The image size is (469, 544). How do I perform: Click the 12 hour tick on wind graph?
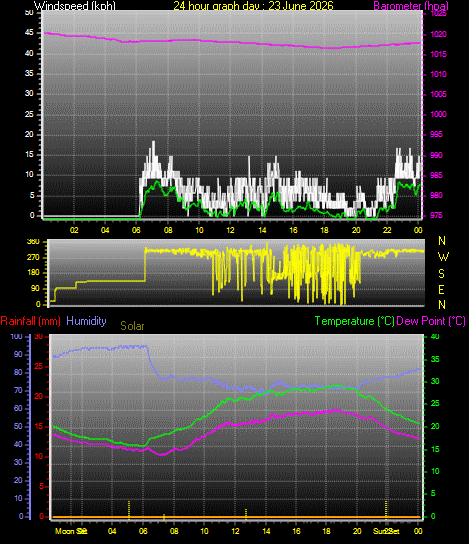pyautogui.click(x=231, y=230)
